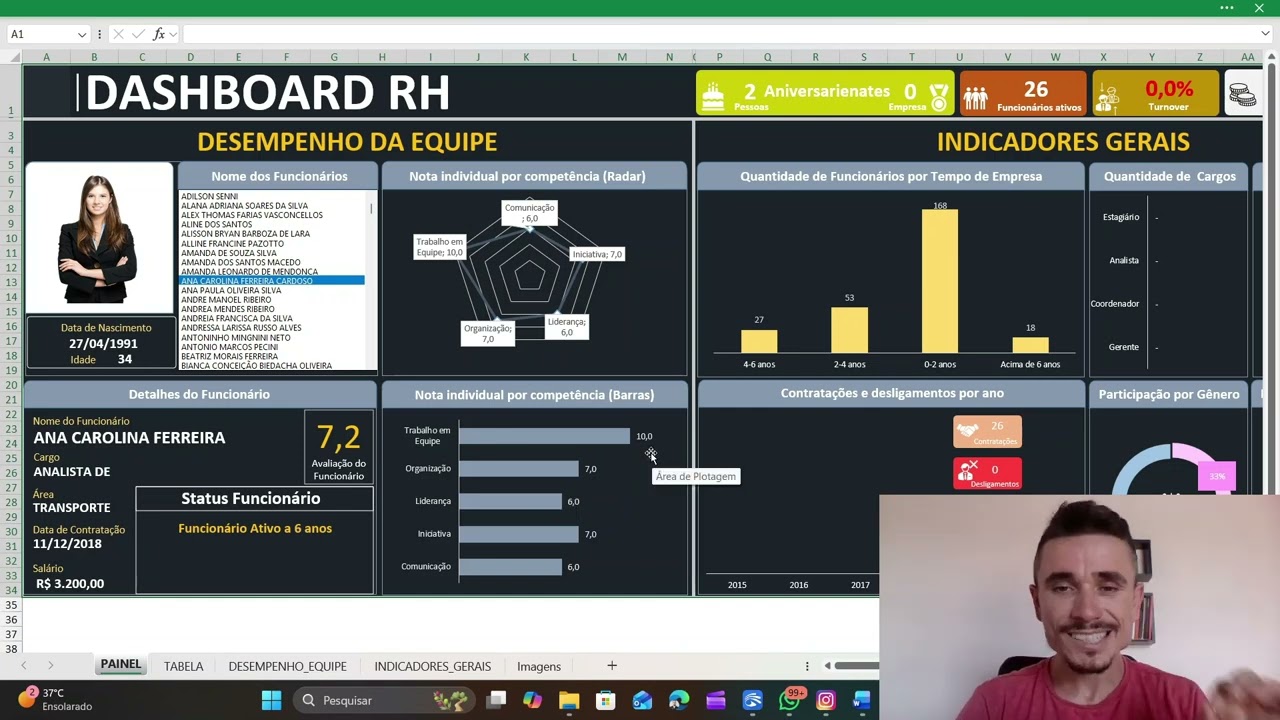This screenshot has width=1280, height=720.
Task: Click the Status Funcionário header box
Action: 254,498
